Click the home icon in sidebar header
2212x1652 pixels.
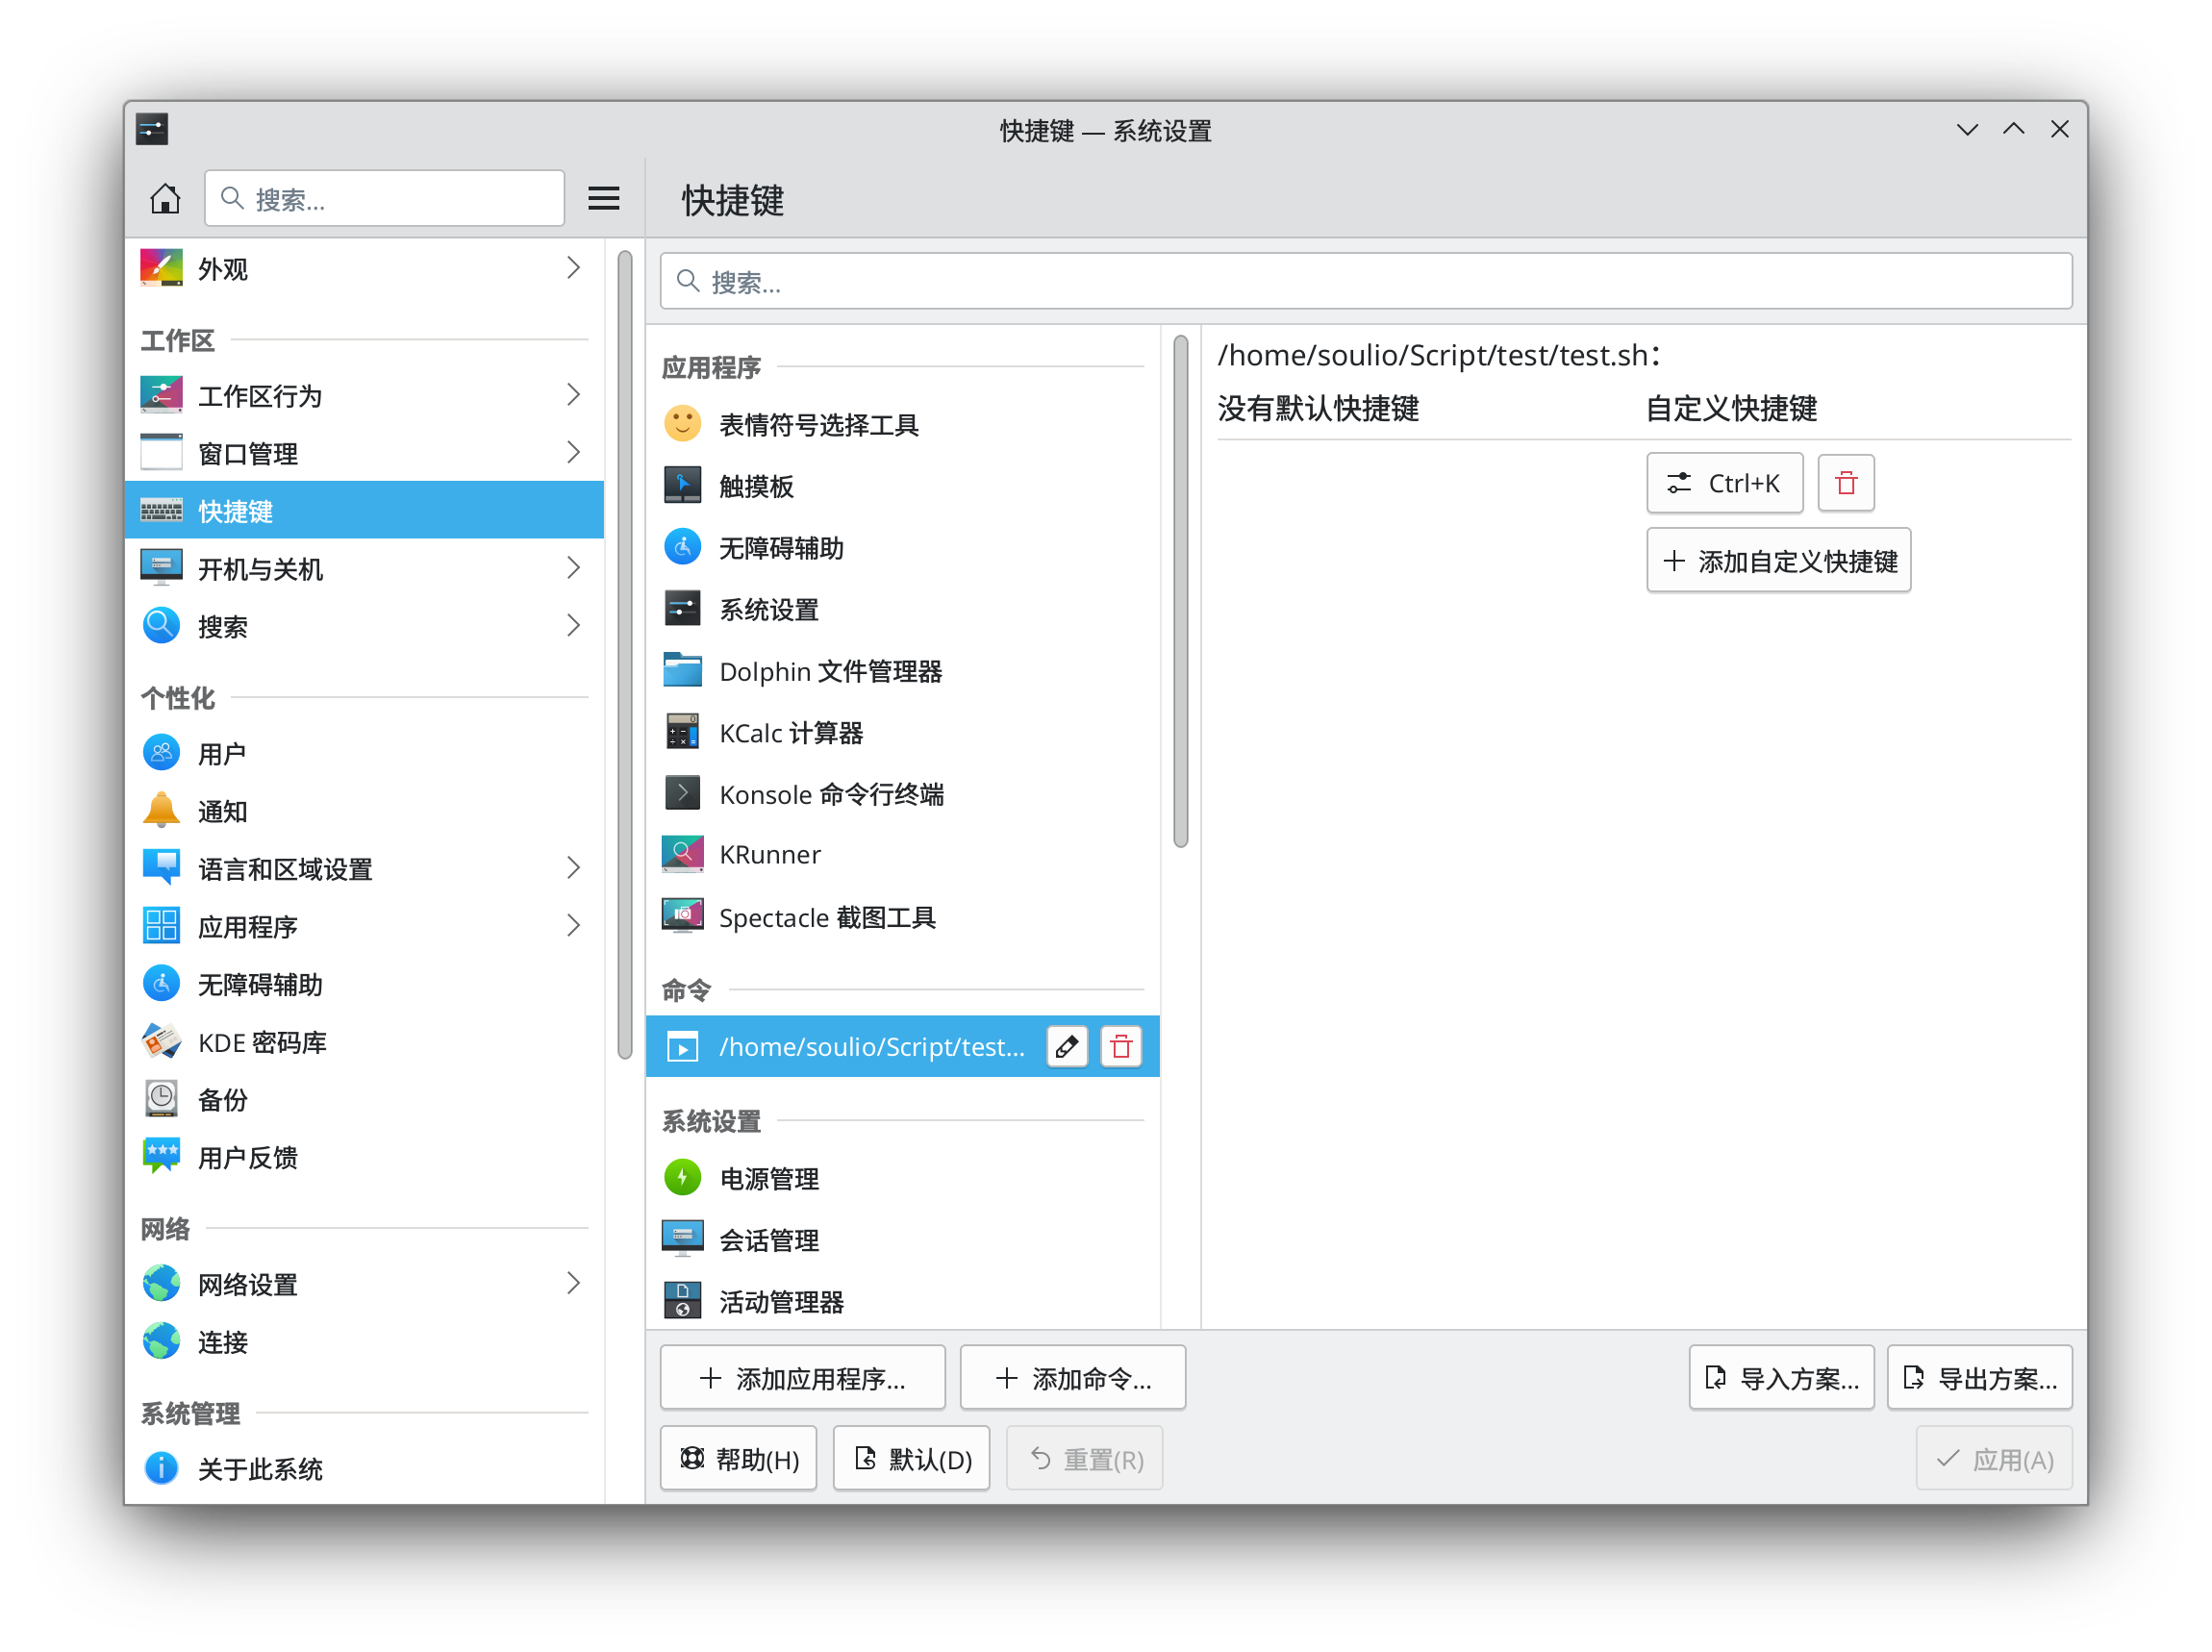pos(165,198)
